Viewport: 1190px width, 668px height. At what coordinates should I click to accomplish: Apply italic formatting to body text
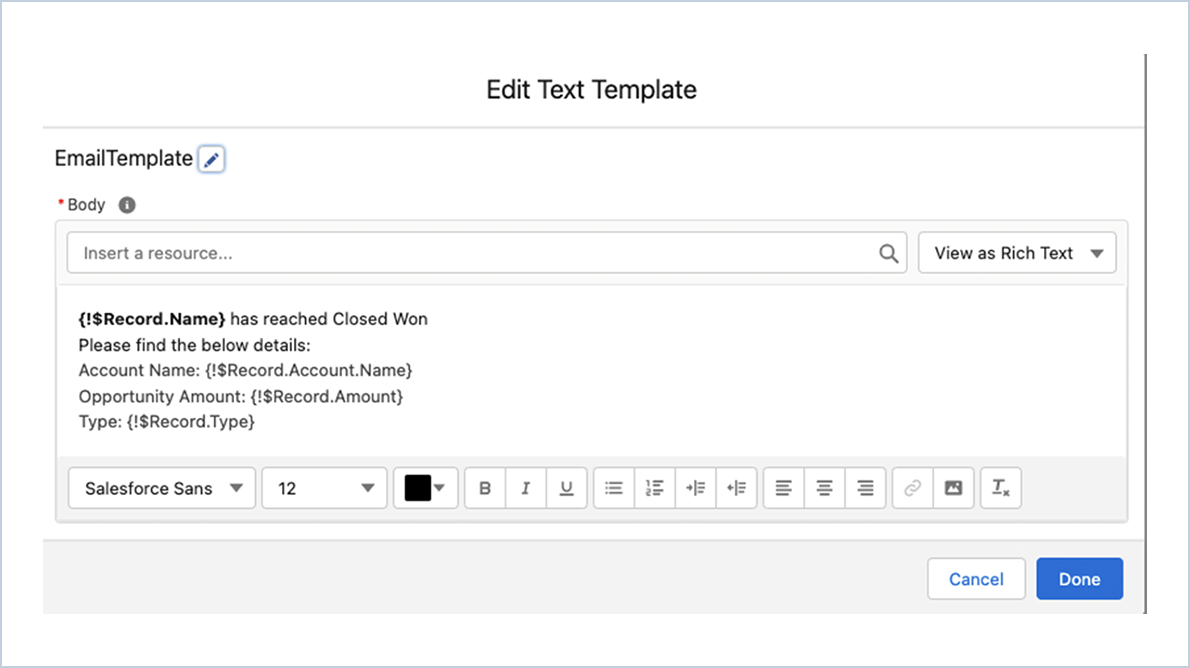coord(525,488)
